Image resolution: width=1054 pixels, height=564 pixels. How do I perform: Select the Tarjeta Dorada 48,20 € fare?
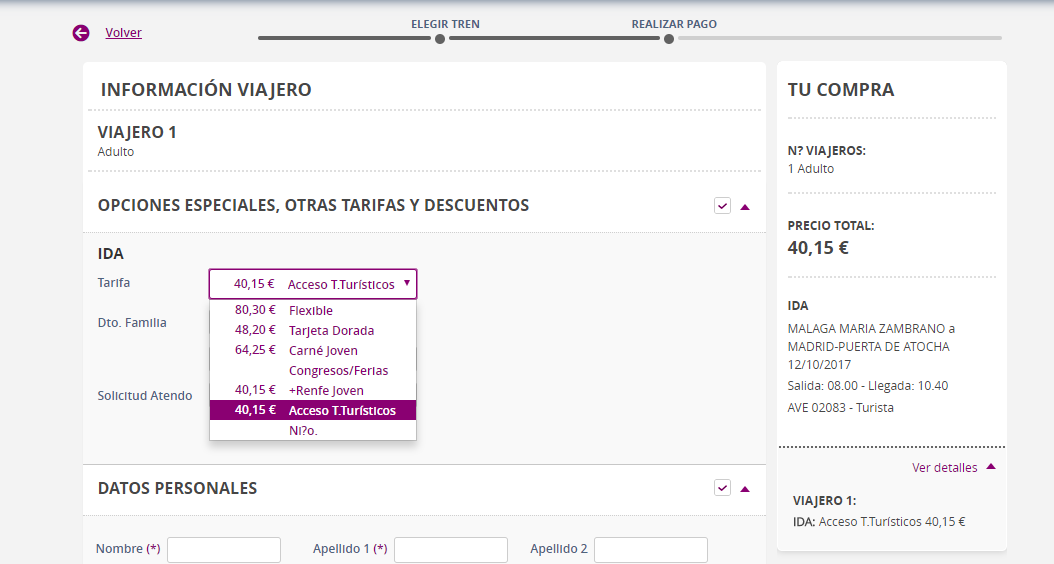[x=313, y=330]
